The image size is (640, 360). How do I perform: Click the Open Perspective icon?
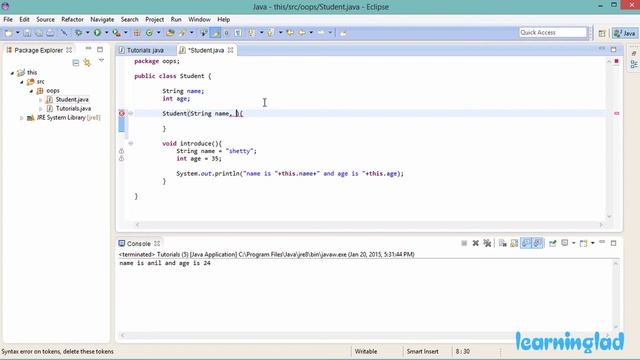(x=602, y=33)
